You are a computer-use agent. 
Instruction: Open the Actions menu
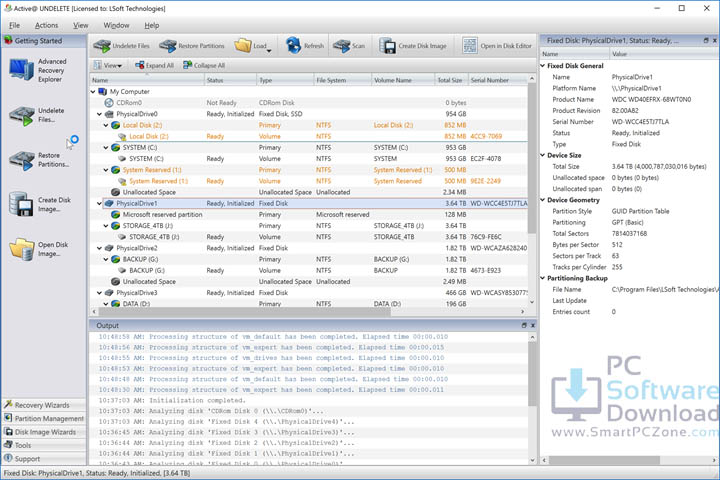click(46, 25)
